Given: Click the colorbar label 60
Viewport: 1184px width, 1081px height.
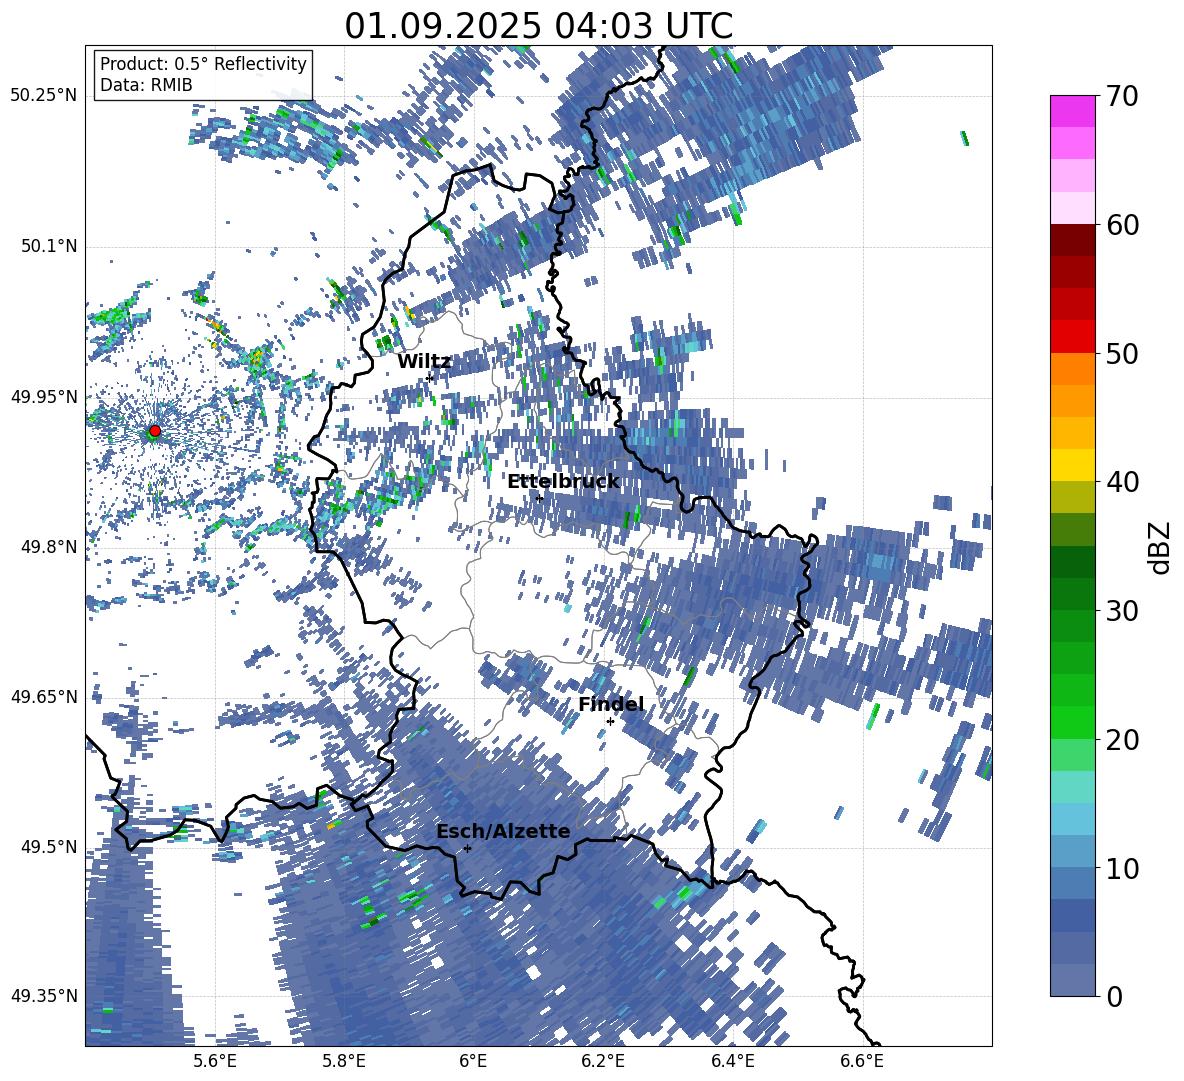Looking at the screenshot, I should (x=1121, y=225).
